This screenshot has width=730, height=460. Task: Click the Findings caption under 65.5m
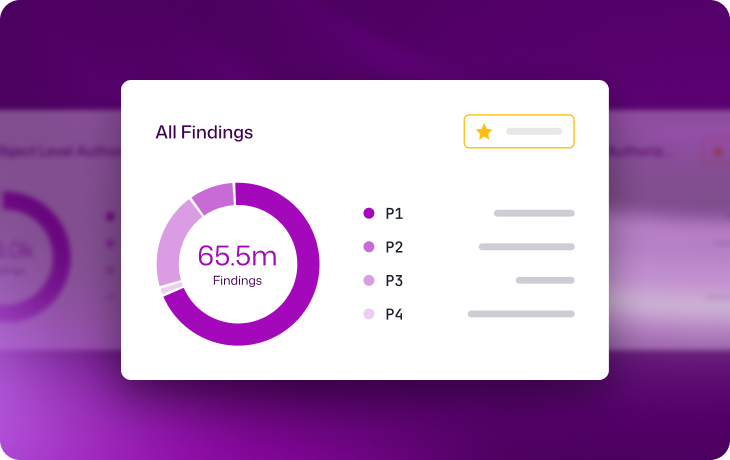[x=237, y=281]
